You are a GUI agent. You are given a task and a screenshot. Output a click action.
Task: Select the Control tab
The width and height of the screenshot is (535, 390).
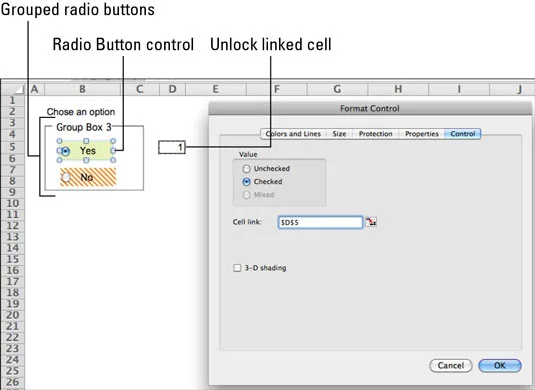[463, 134]
